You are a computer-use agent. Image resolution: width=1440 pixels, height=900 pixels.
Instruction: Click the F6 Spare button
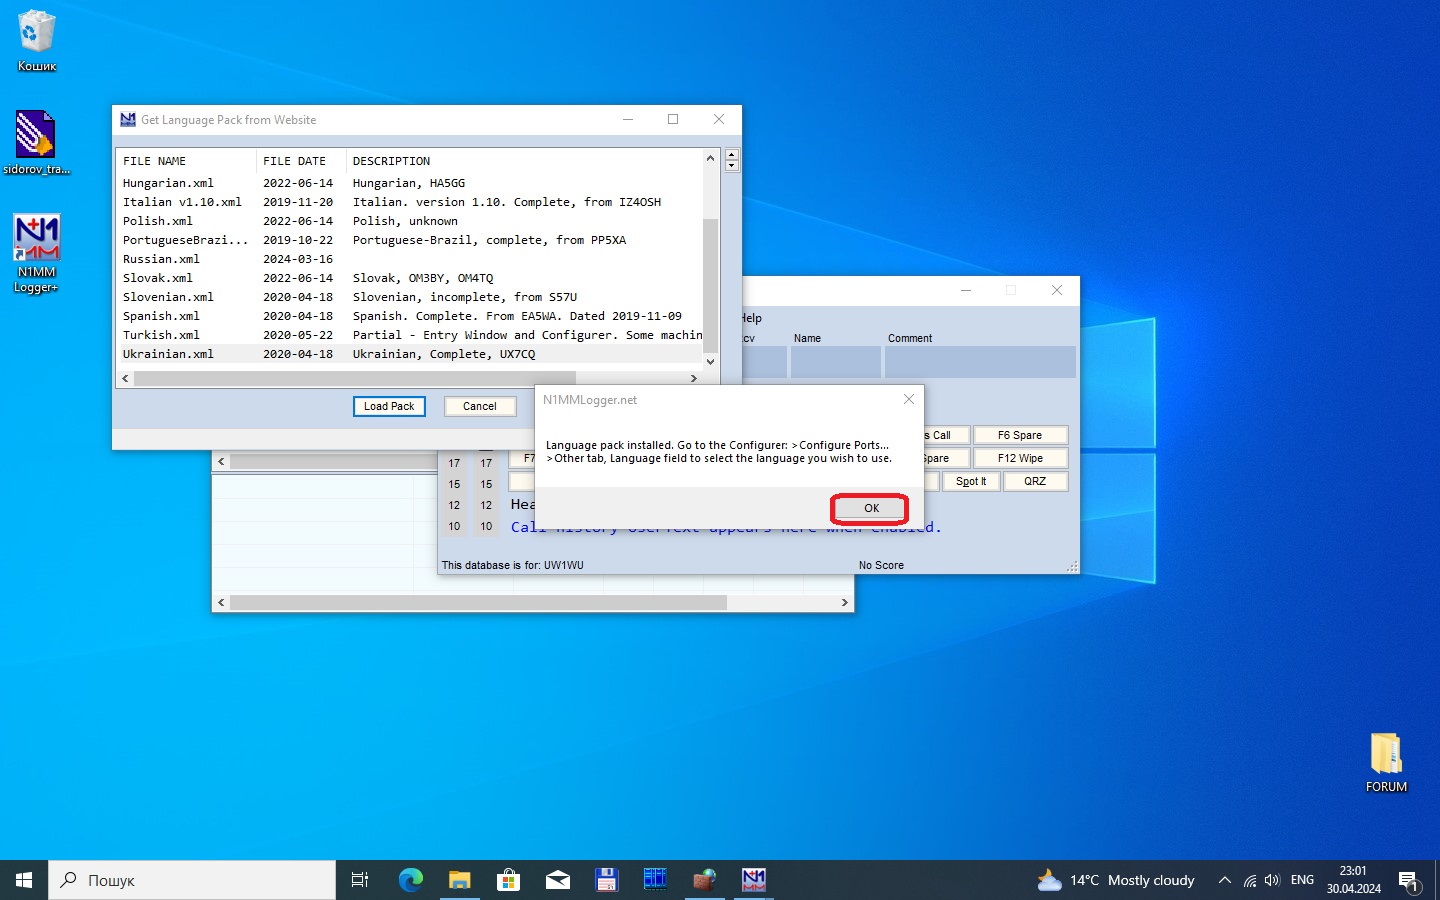(1020, 435)
